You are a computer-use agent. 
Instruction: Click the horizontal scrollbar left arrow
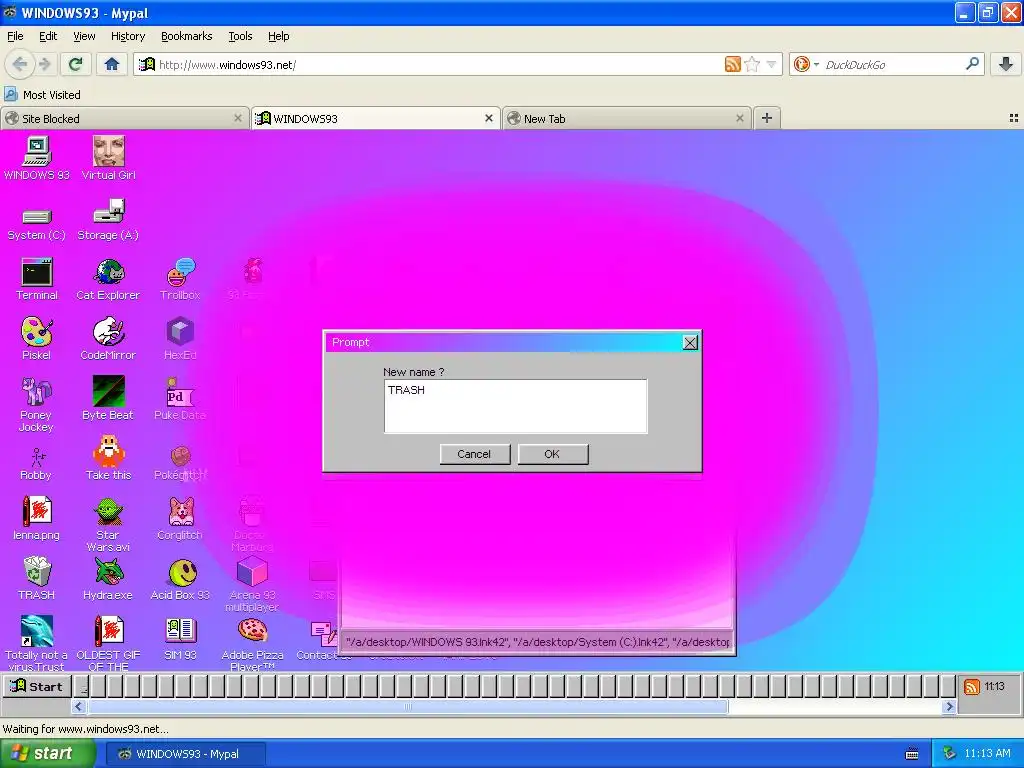tap(79, 706)
